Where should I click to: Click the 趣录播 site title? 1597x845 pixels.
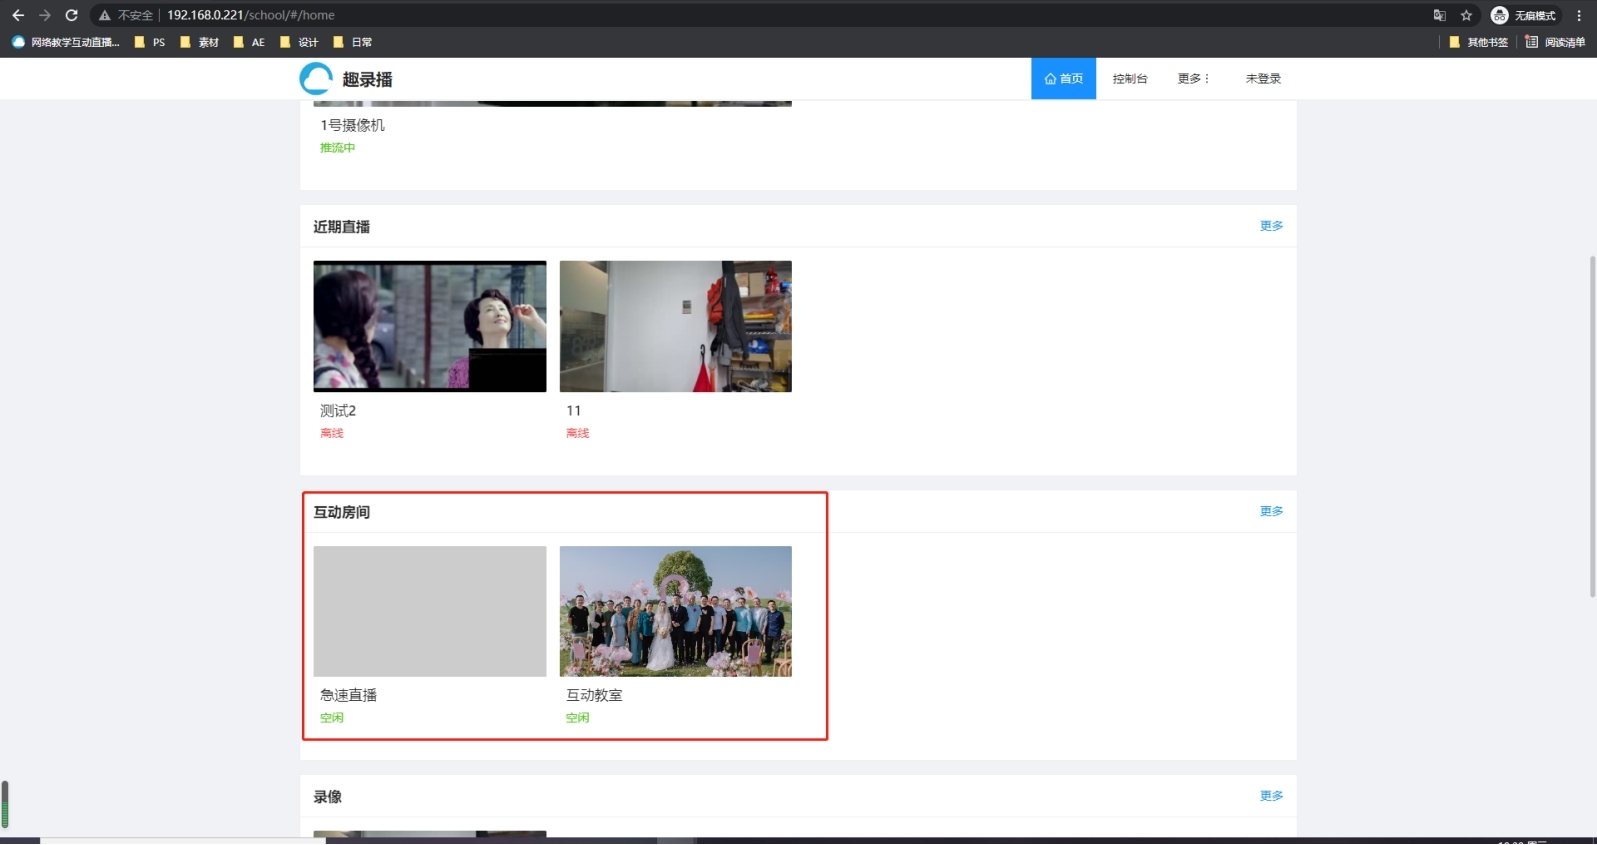pyautogui.click(x=367, y=80)
